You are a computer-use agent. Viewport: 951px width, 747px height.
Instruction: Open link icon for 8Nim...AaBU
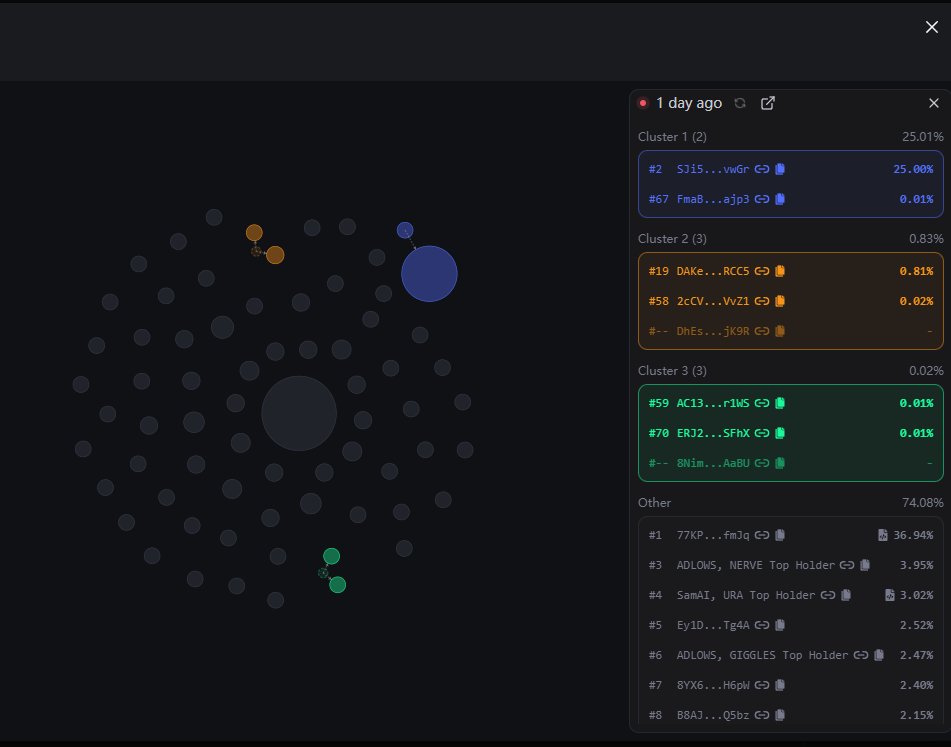(762, 463)
